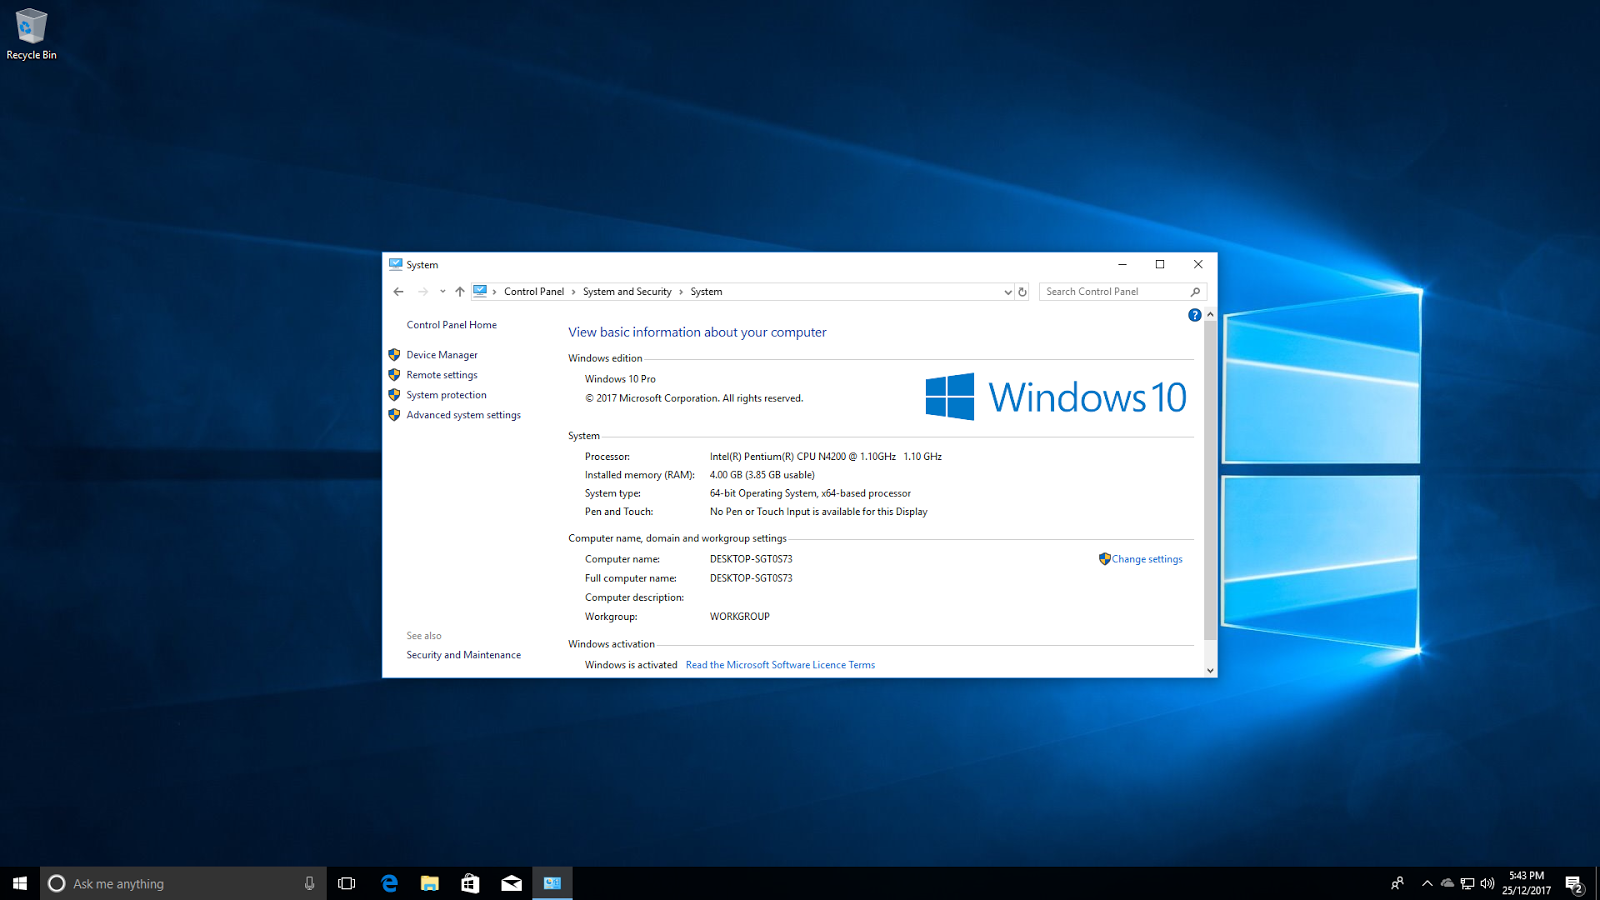Open the clock showing 5:43 PM
Screen dimensions: 1600x900
pos(1526,883)
